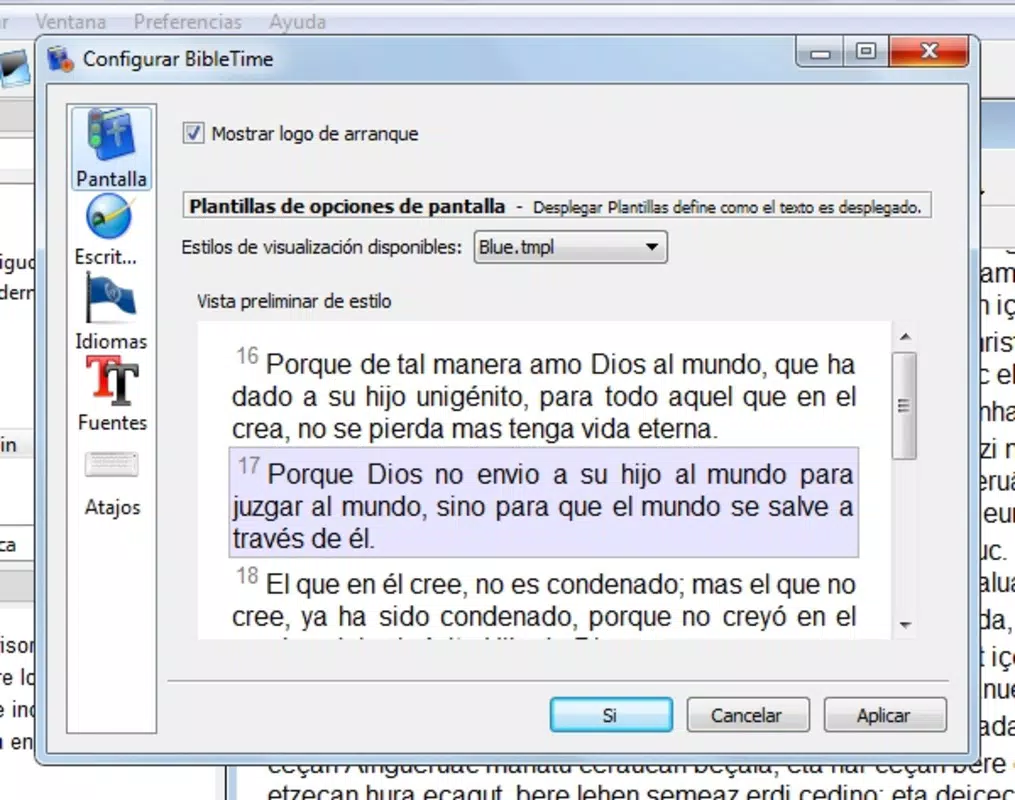
Task: Click the preview scrollbar up arrow
Action: click(x=905, y=337)
